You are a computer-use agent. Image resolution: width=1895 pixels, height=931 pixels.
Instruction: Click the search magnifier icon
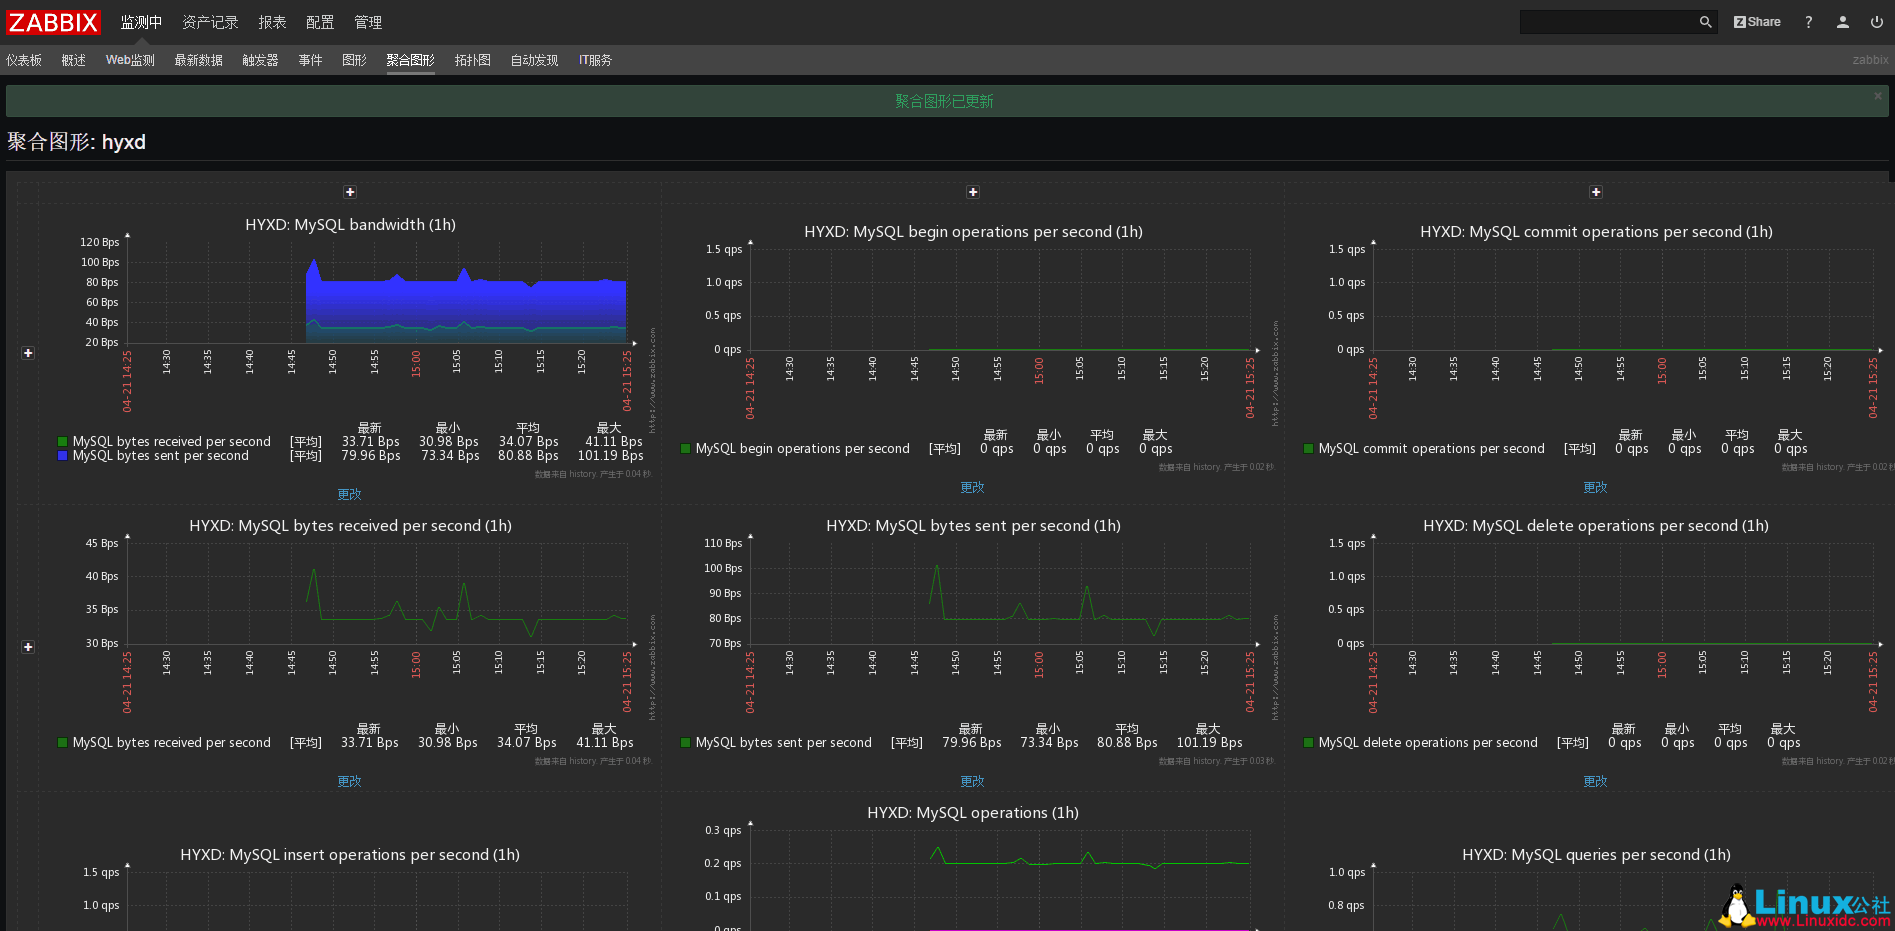1704,21
